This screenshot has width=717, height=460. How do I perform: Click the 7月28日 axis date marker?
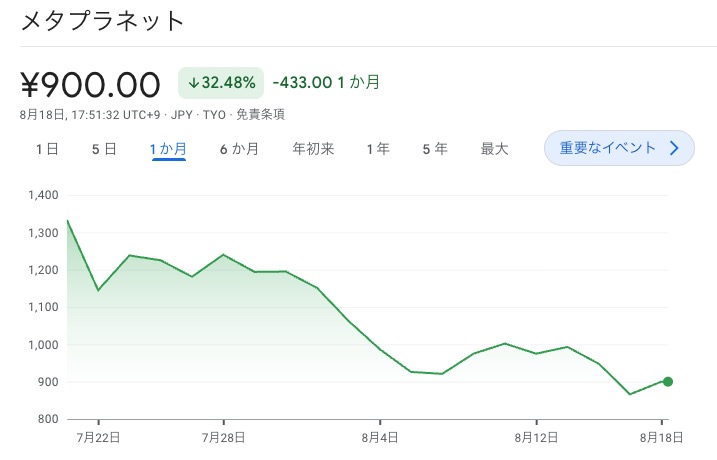coord(223,436)
